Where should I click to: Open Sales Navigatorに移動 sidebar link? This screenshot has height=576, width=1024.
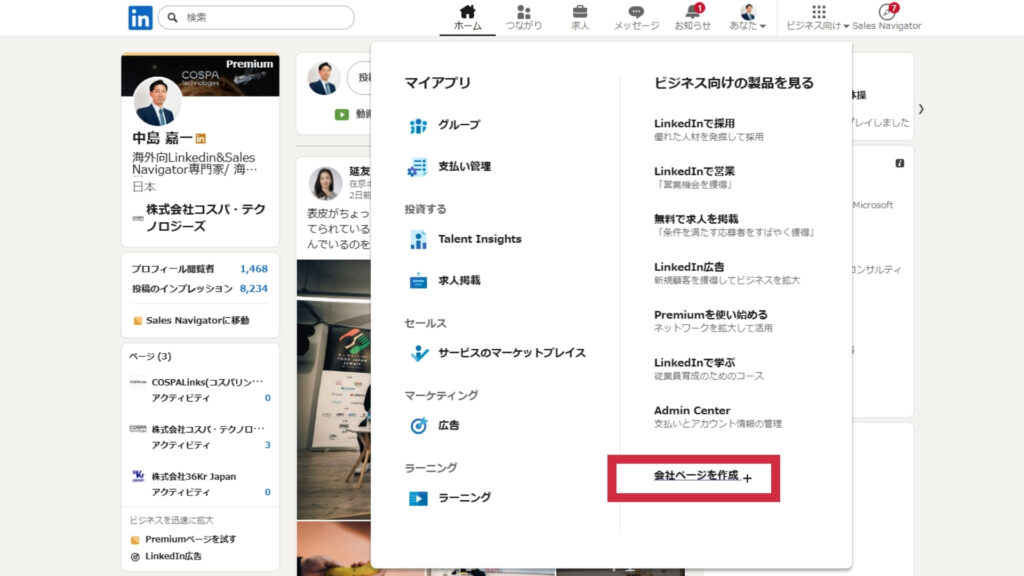pyautogui.click(x=197, y=320)
